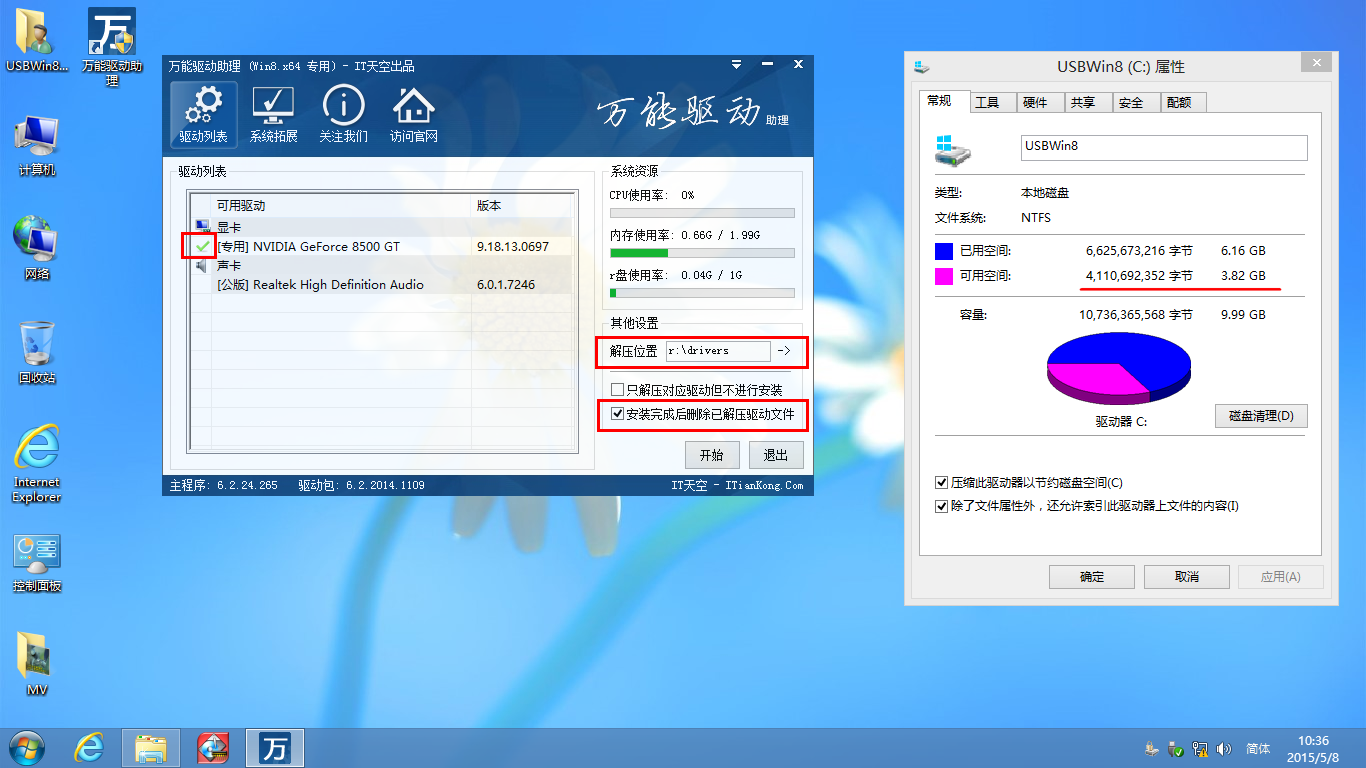Click the small drive icon in properties title bar
The width and height of the screenshot is (1366, 768).
[x=921, y=67]
